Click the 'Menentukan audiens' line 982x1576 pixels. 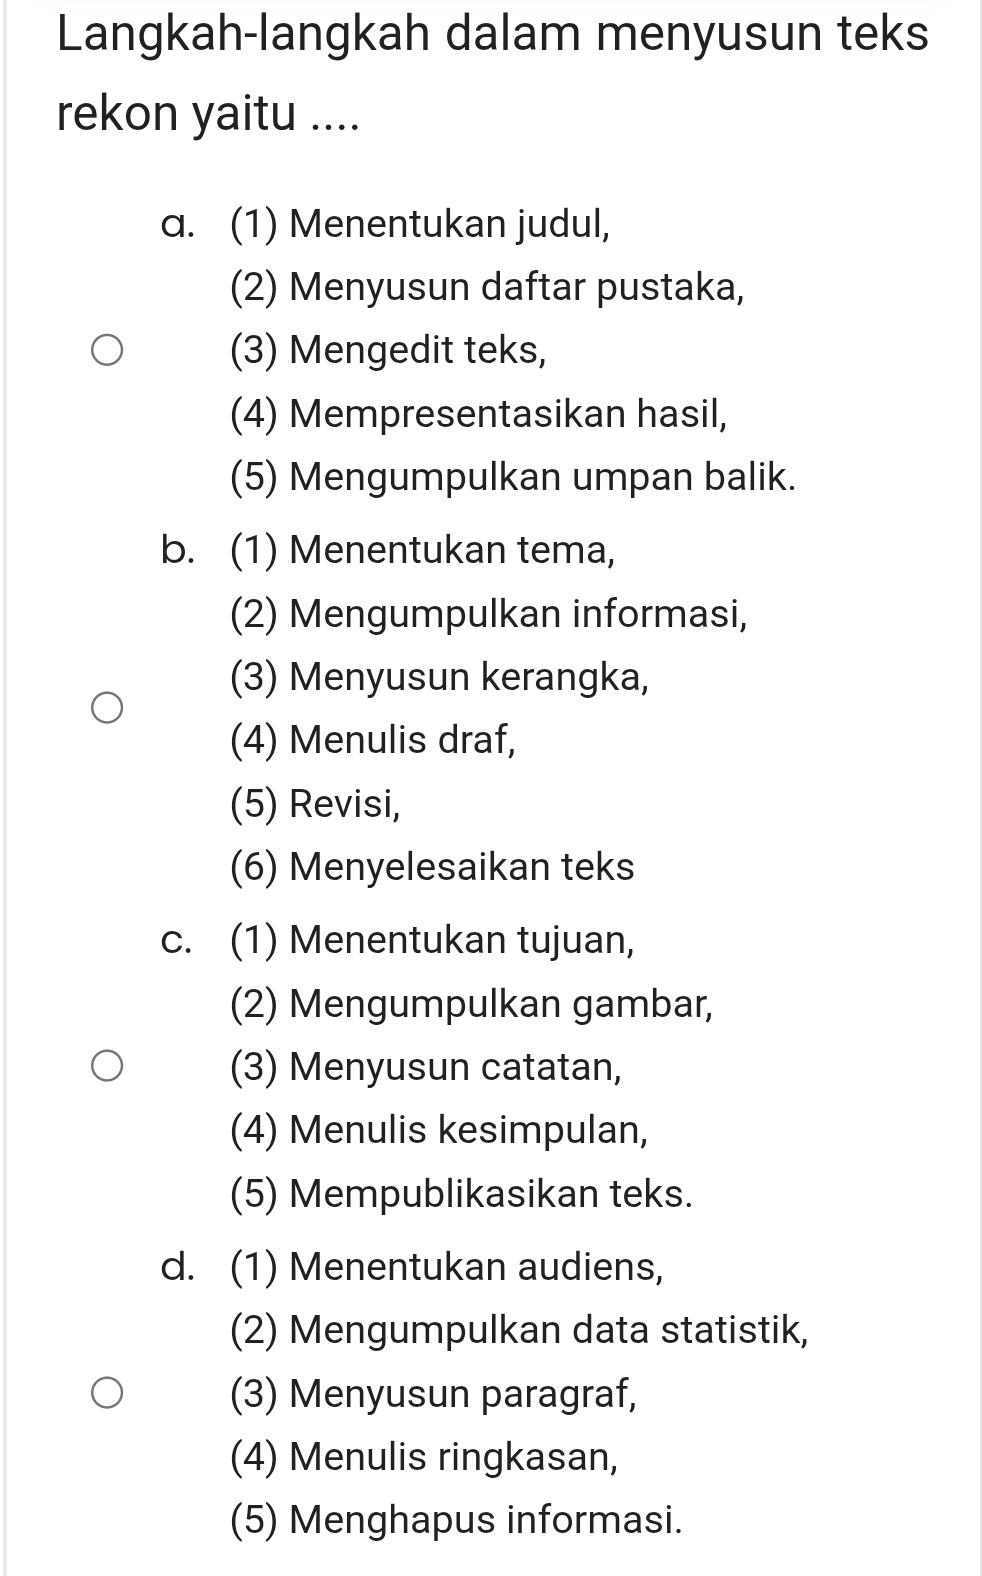click(446, 1267)
